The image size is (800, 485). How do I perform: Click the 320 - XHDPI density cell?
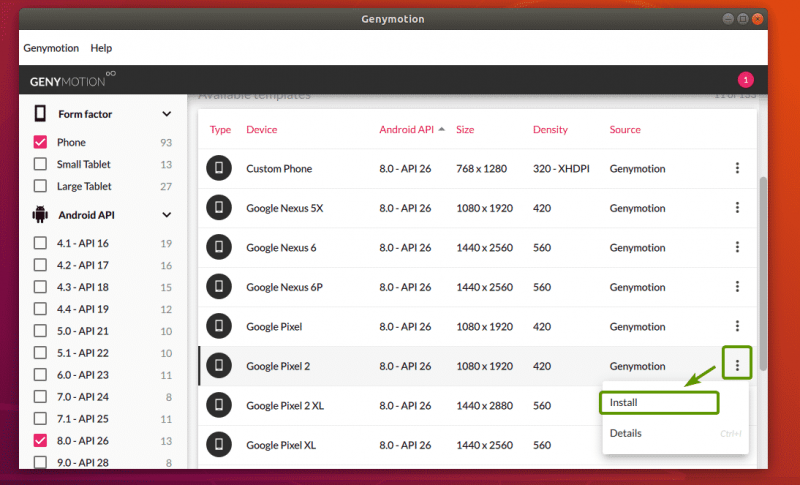click(561, 168)
